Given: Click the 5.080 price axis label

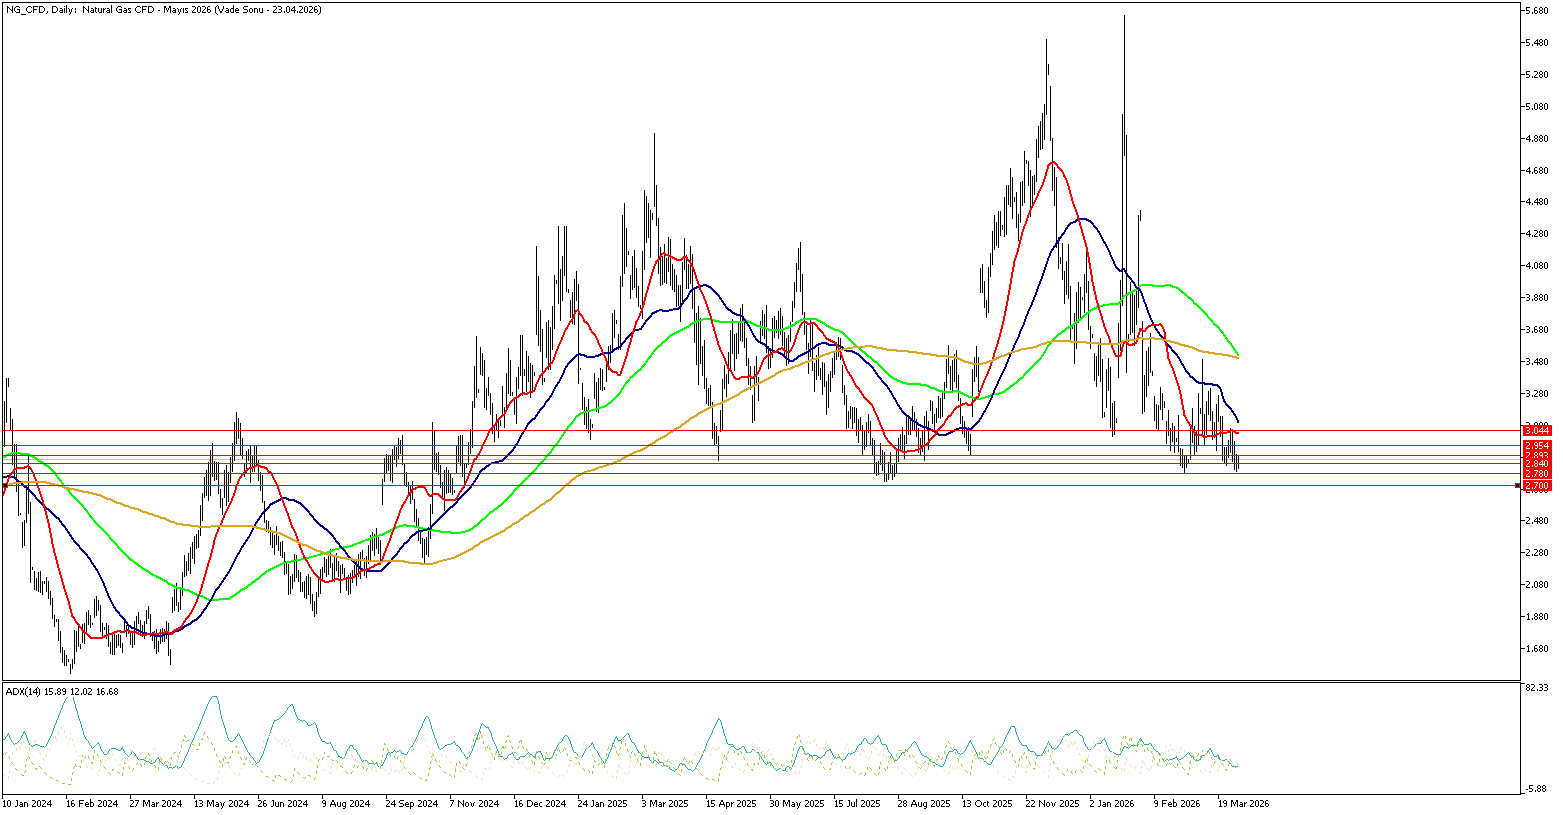Looking at the screenshot, I should 1537,106.
